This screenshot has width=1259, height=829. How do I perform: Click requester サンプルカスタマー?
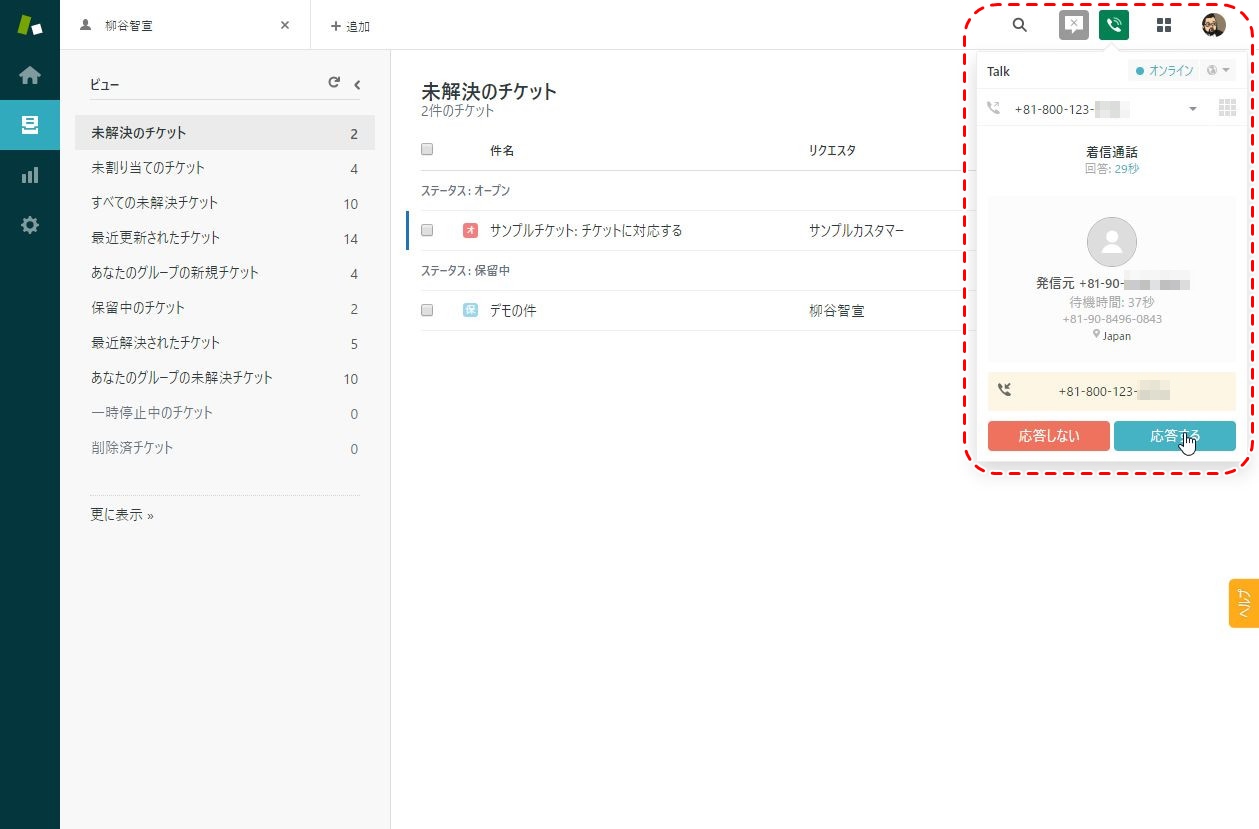coord(856,230)
